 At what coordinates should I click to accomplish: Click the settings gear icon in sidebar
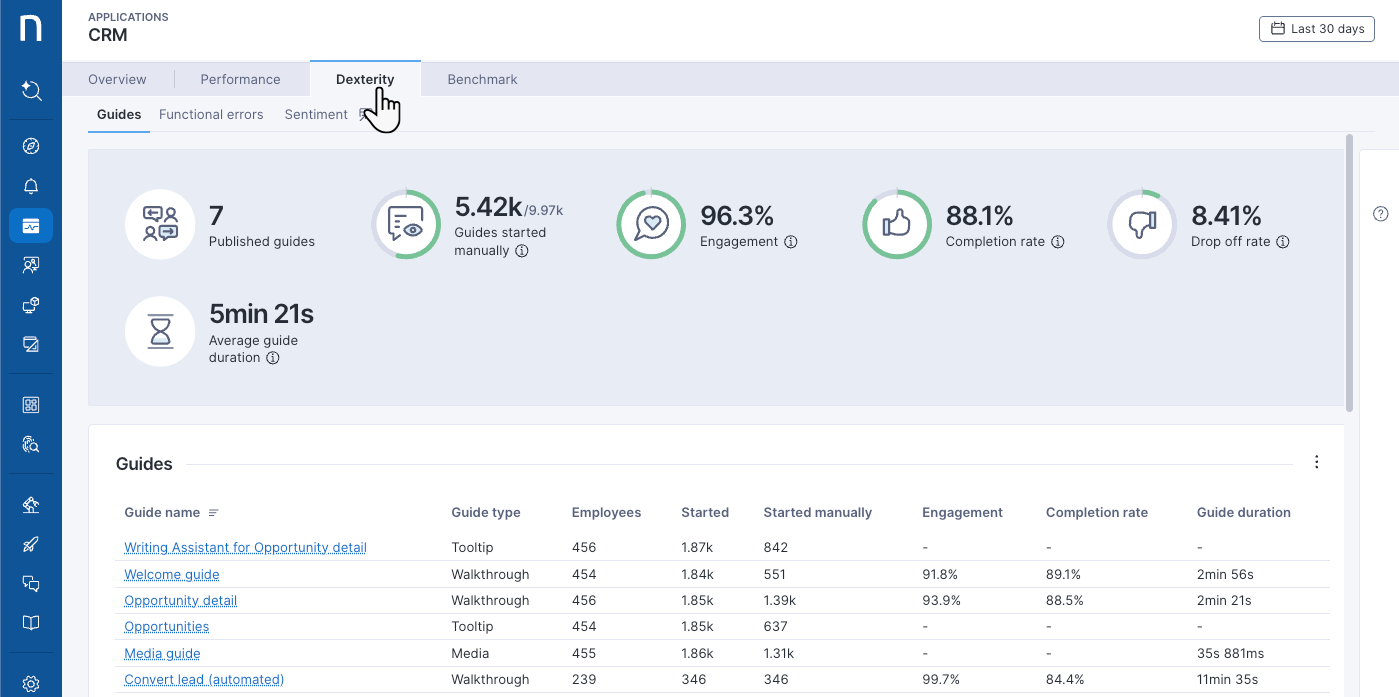point(31,684)
